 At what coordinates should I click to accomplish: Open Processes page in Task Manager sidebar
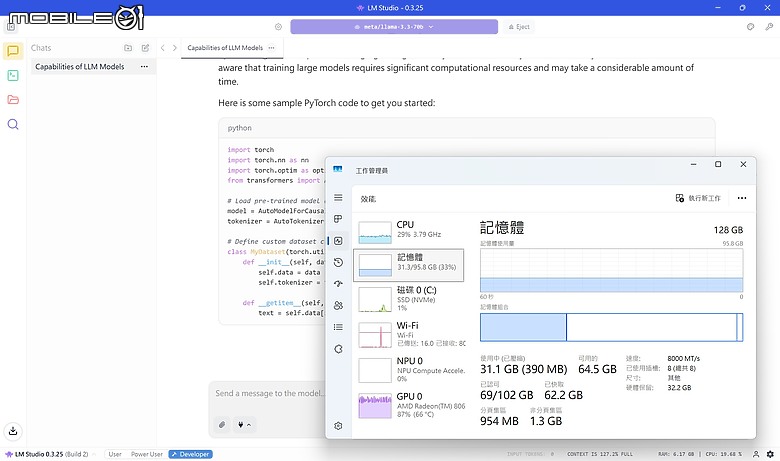tap(338, 219)
